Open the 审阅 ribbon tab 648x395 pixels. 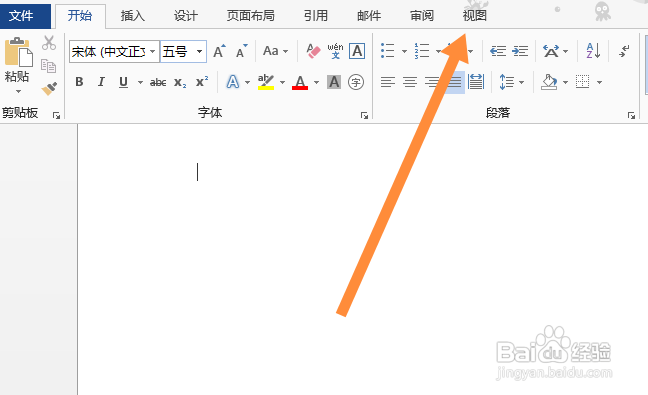422,16
